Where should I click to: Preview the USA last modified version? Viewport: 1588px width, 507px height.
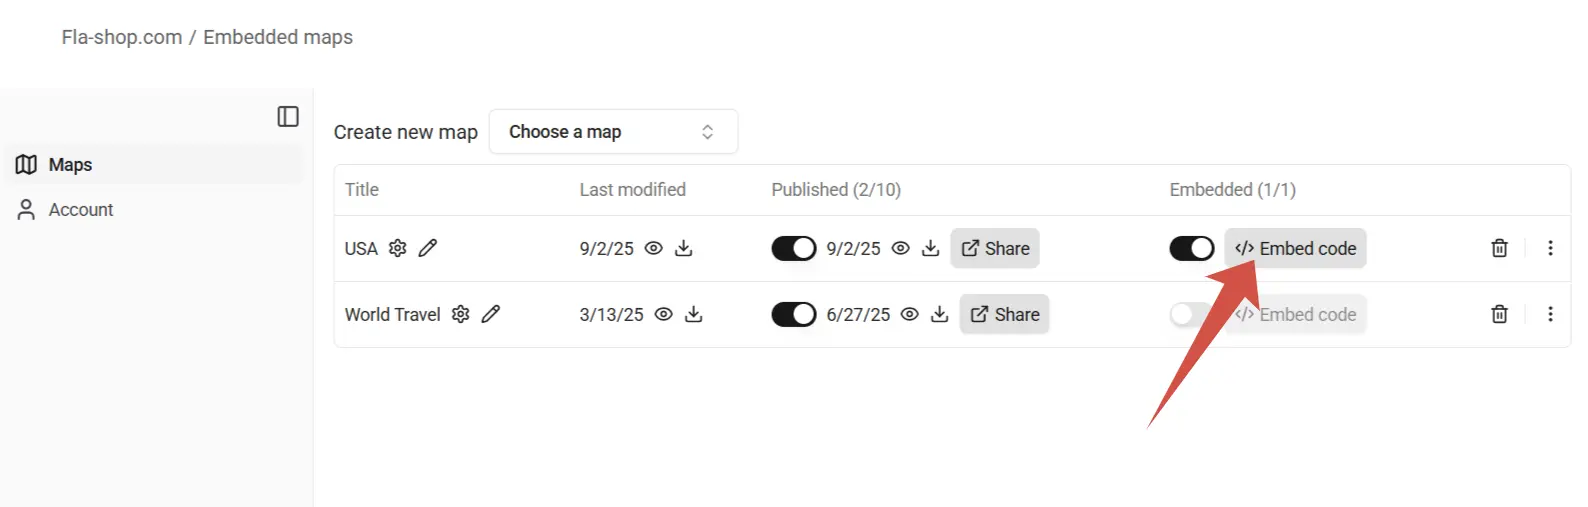[654, 248]
